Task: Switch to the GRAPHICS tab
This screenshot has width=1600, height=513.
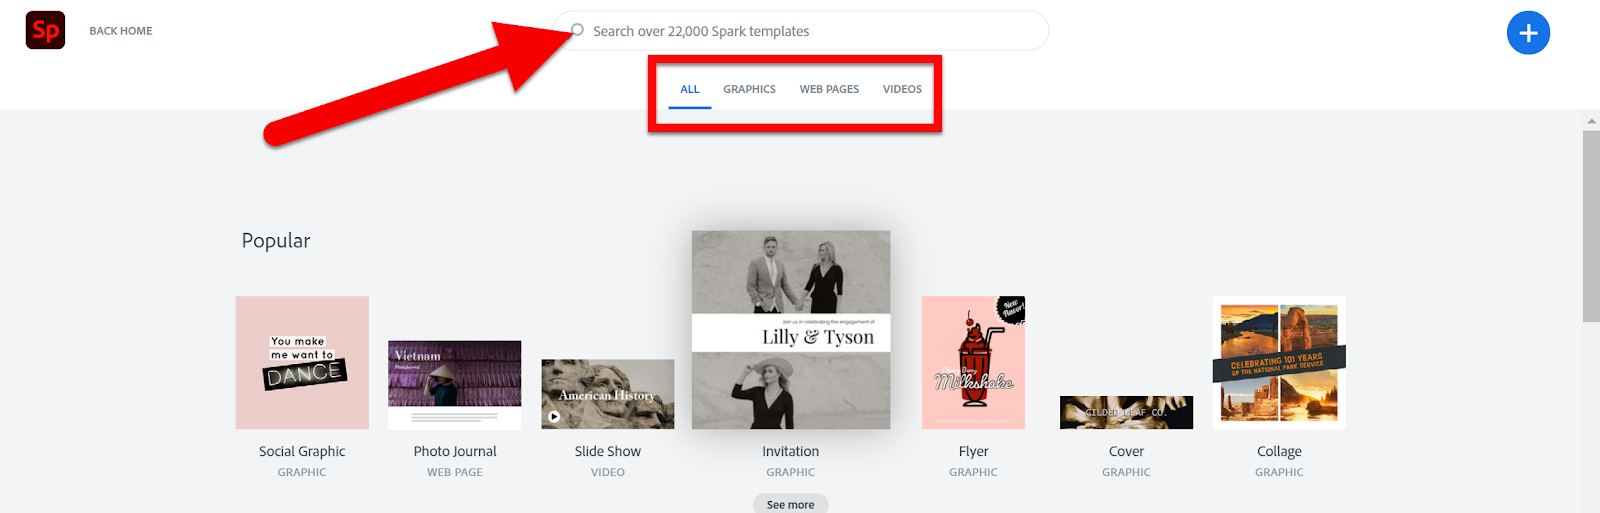Action: click(x=749, y=89)
